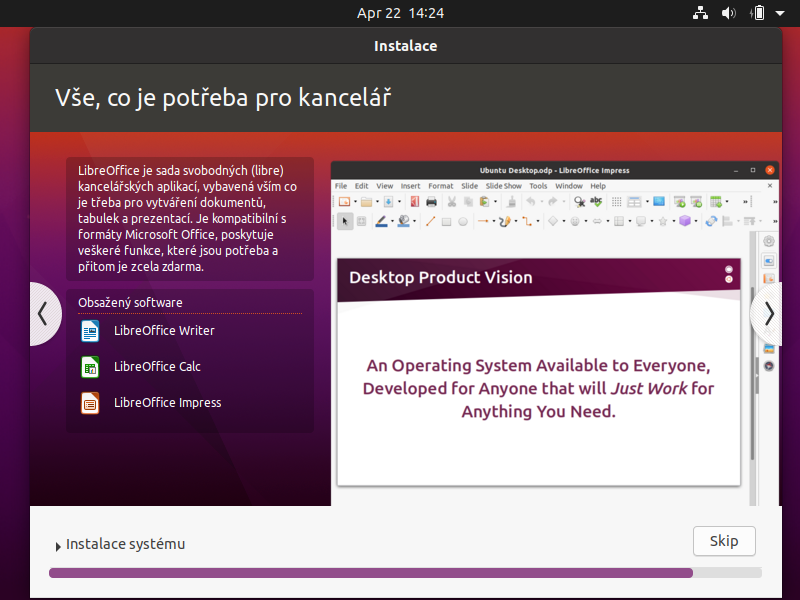800x600 pixels.
Task: Click the Find and Replace icon
Action: click(x=579, y=202)
